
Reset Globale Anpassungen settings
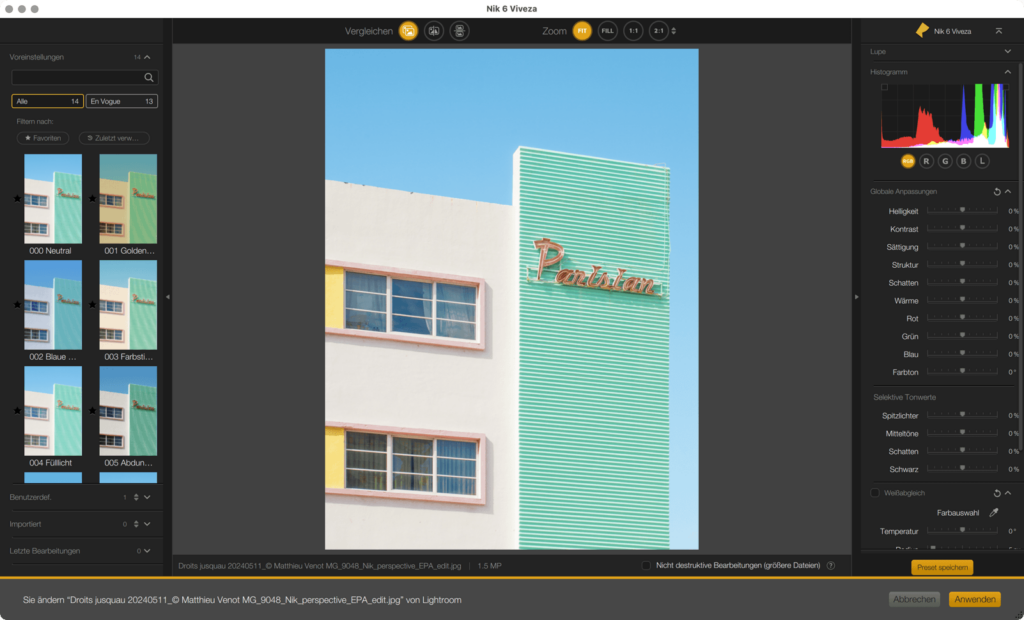(997, 191)
